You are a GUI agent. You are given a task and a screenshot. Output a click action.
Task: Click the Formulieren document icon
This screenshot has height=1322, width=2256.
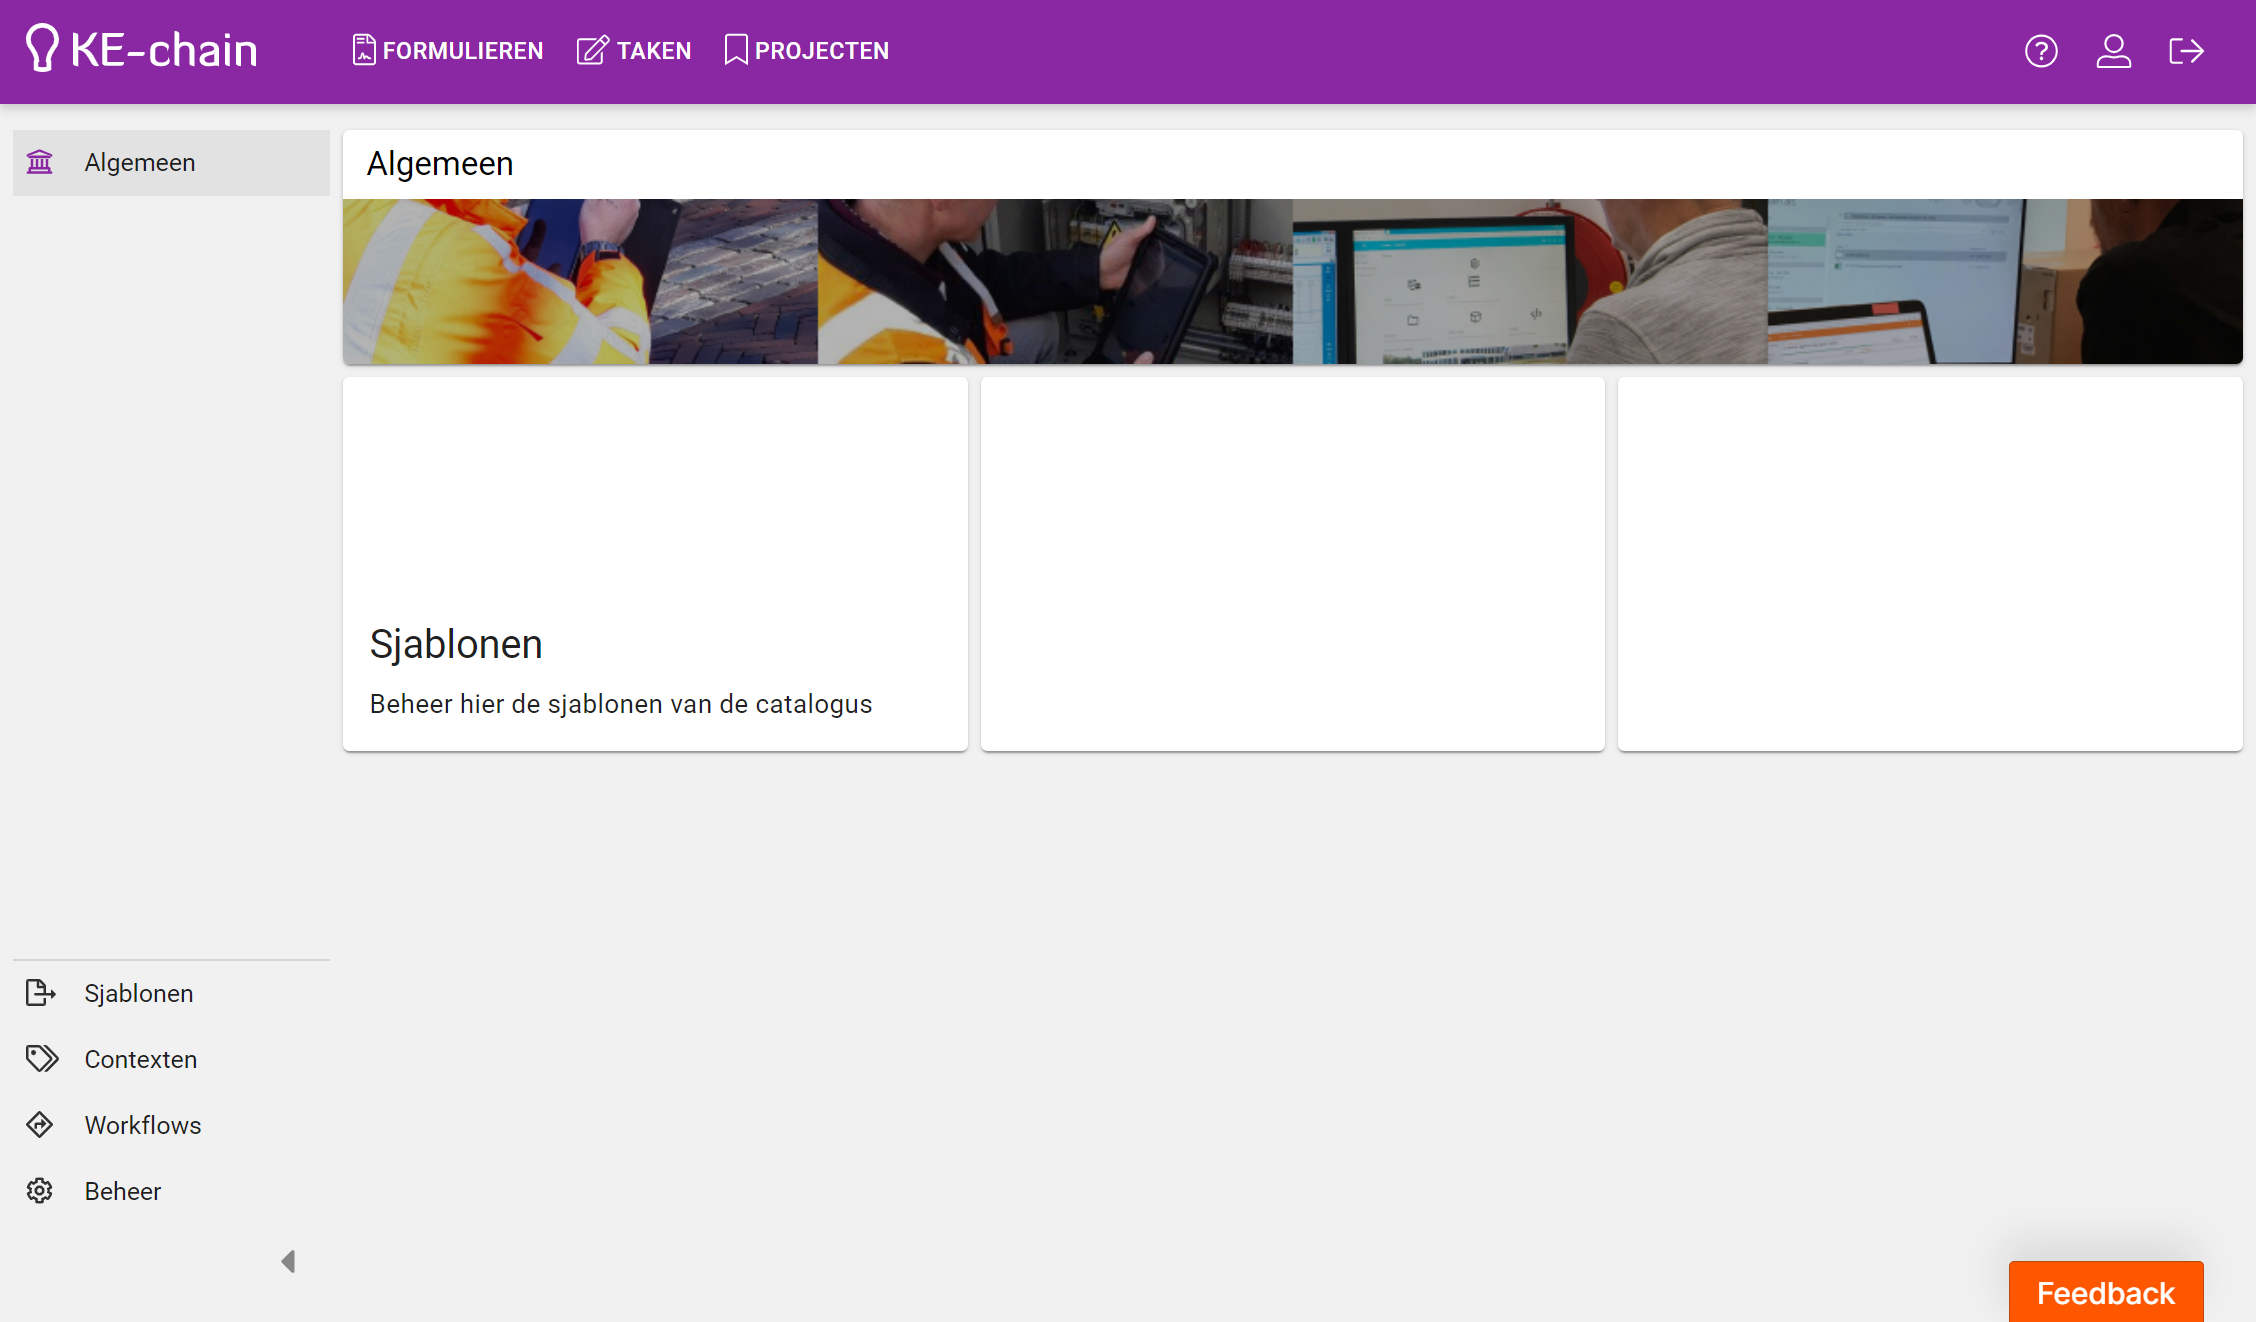tap(364, 50)
